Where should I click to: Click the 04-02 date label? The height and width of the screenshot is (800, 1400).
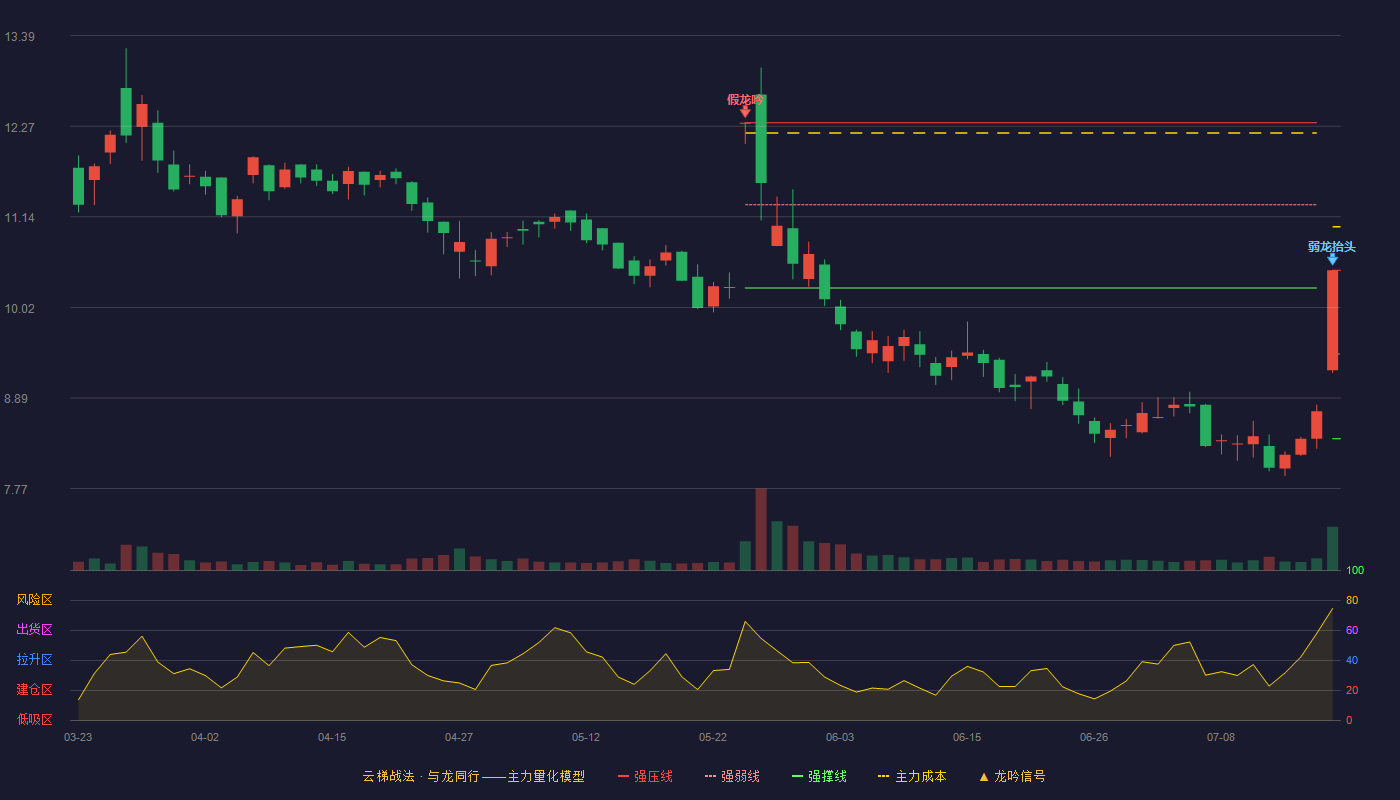pyautogui.click(x=205, y=737)
